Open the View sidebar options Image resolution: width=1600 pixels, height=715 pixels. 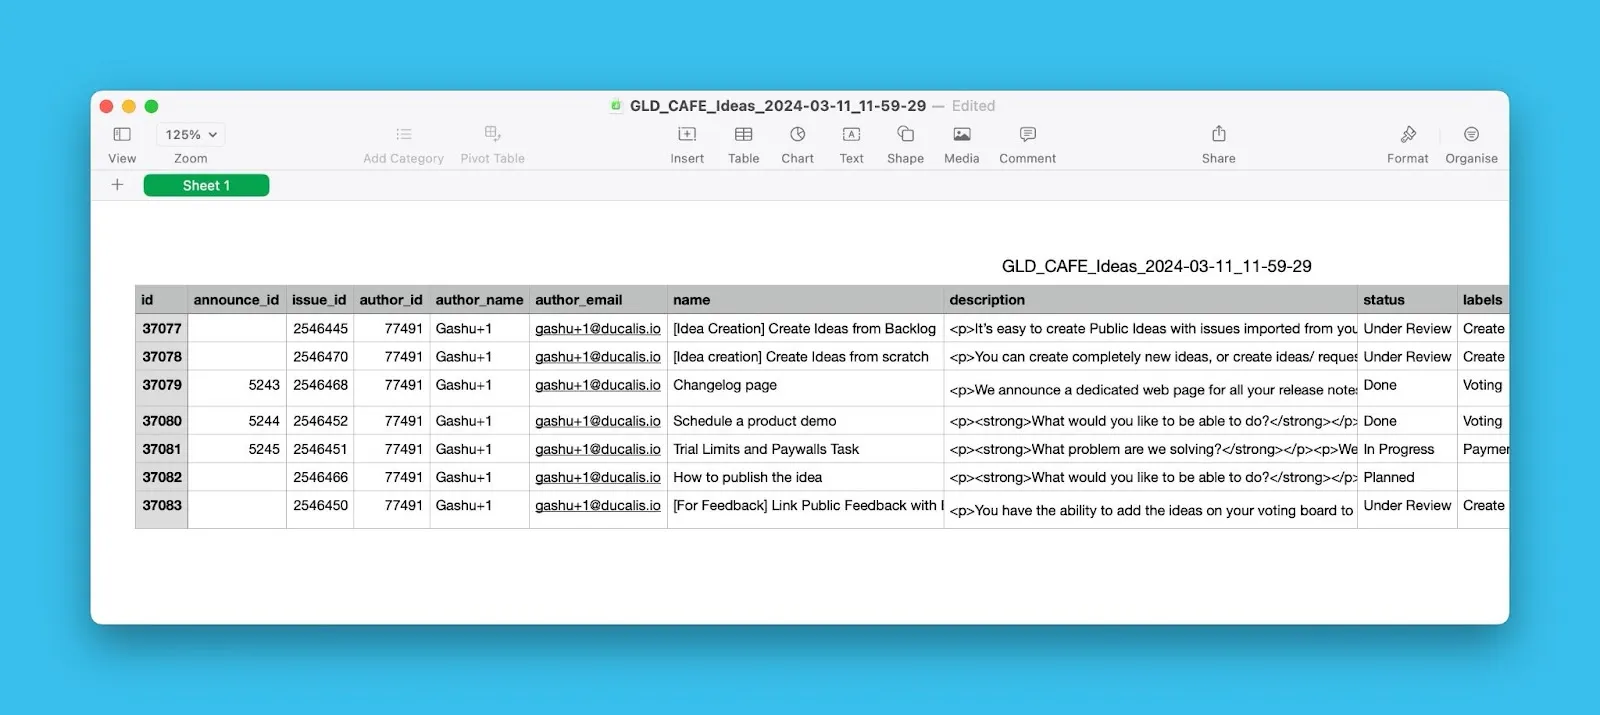pos(122,135)
